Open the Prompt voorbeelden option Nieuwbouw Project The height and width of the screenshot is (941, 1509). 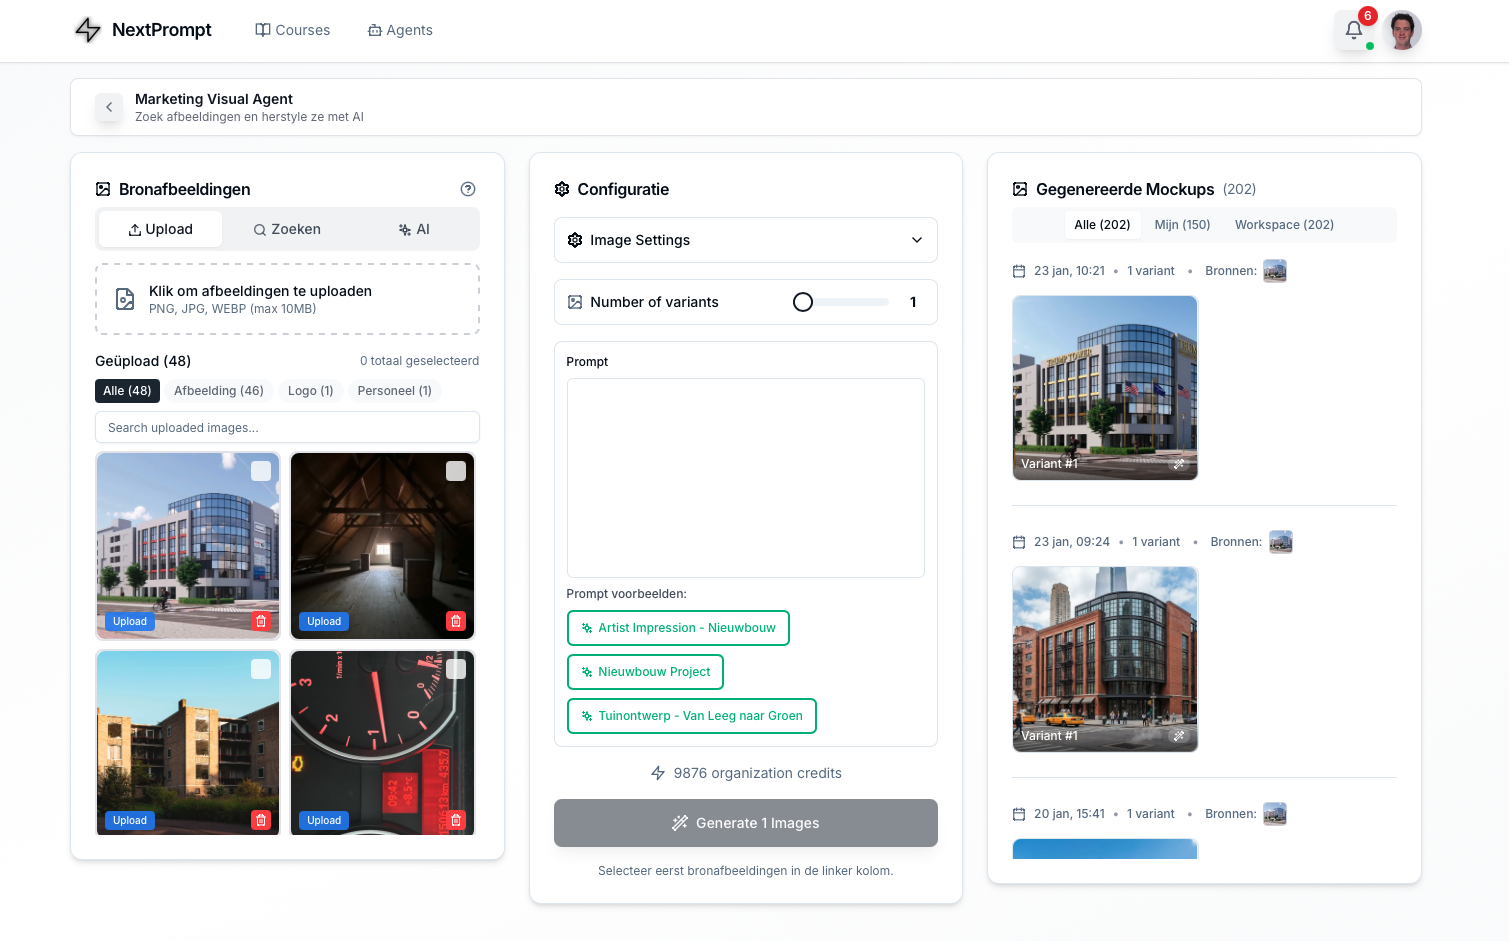pos(645,672)
